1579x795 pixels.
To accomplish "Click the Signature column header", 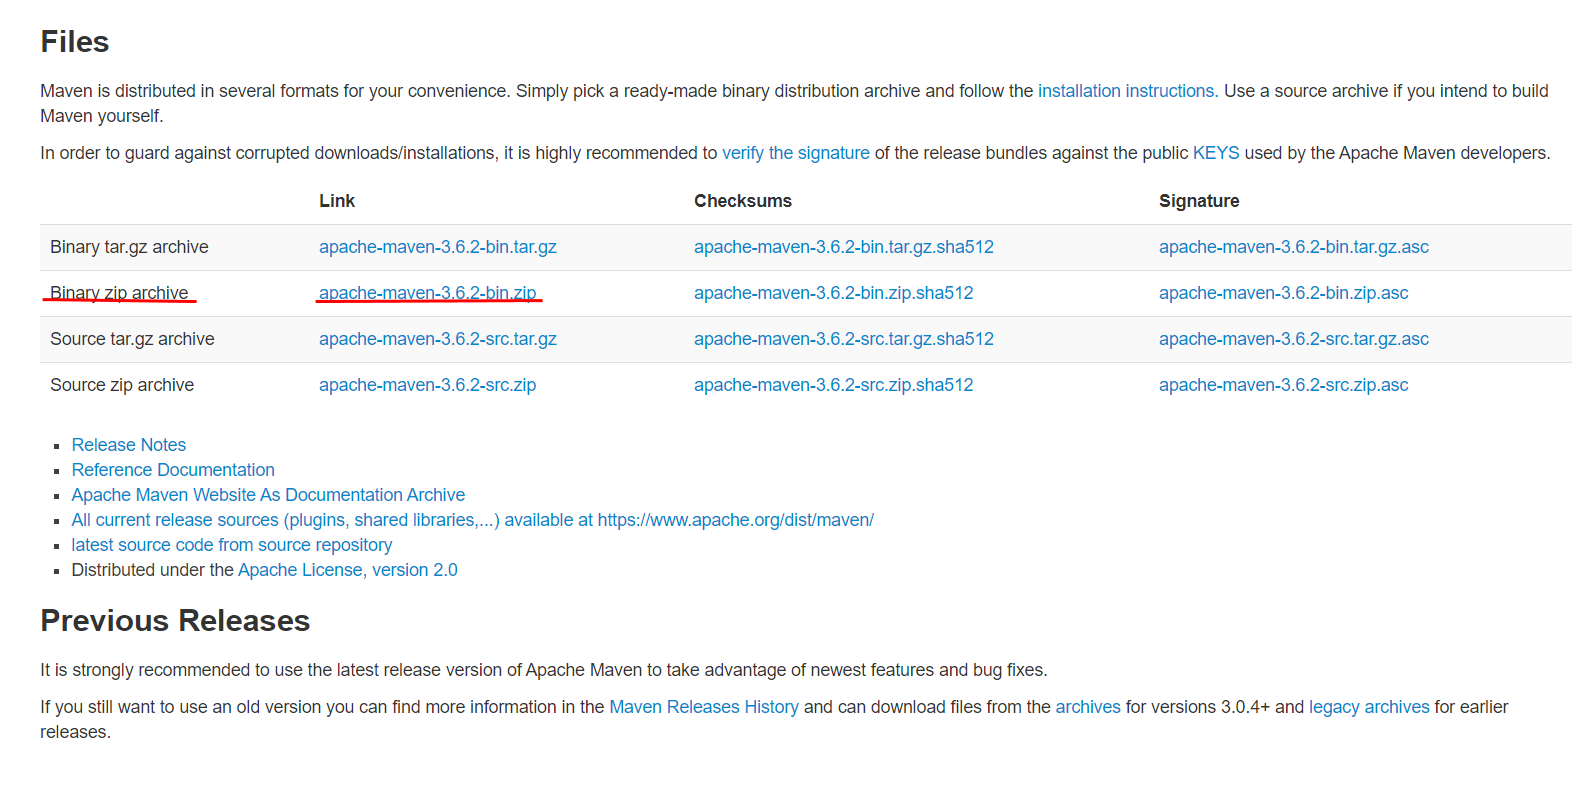I will click(x=1199, y=201).
